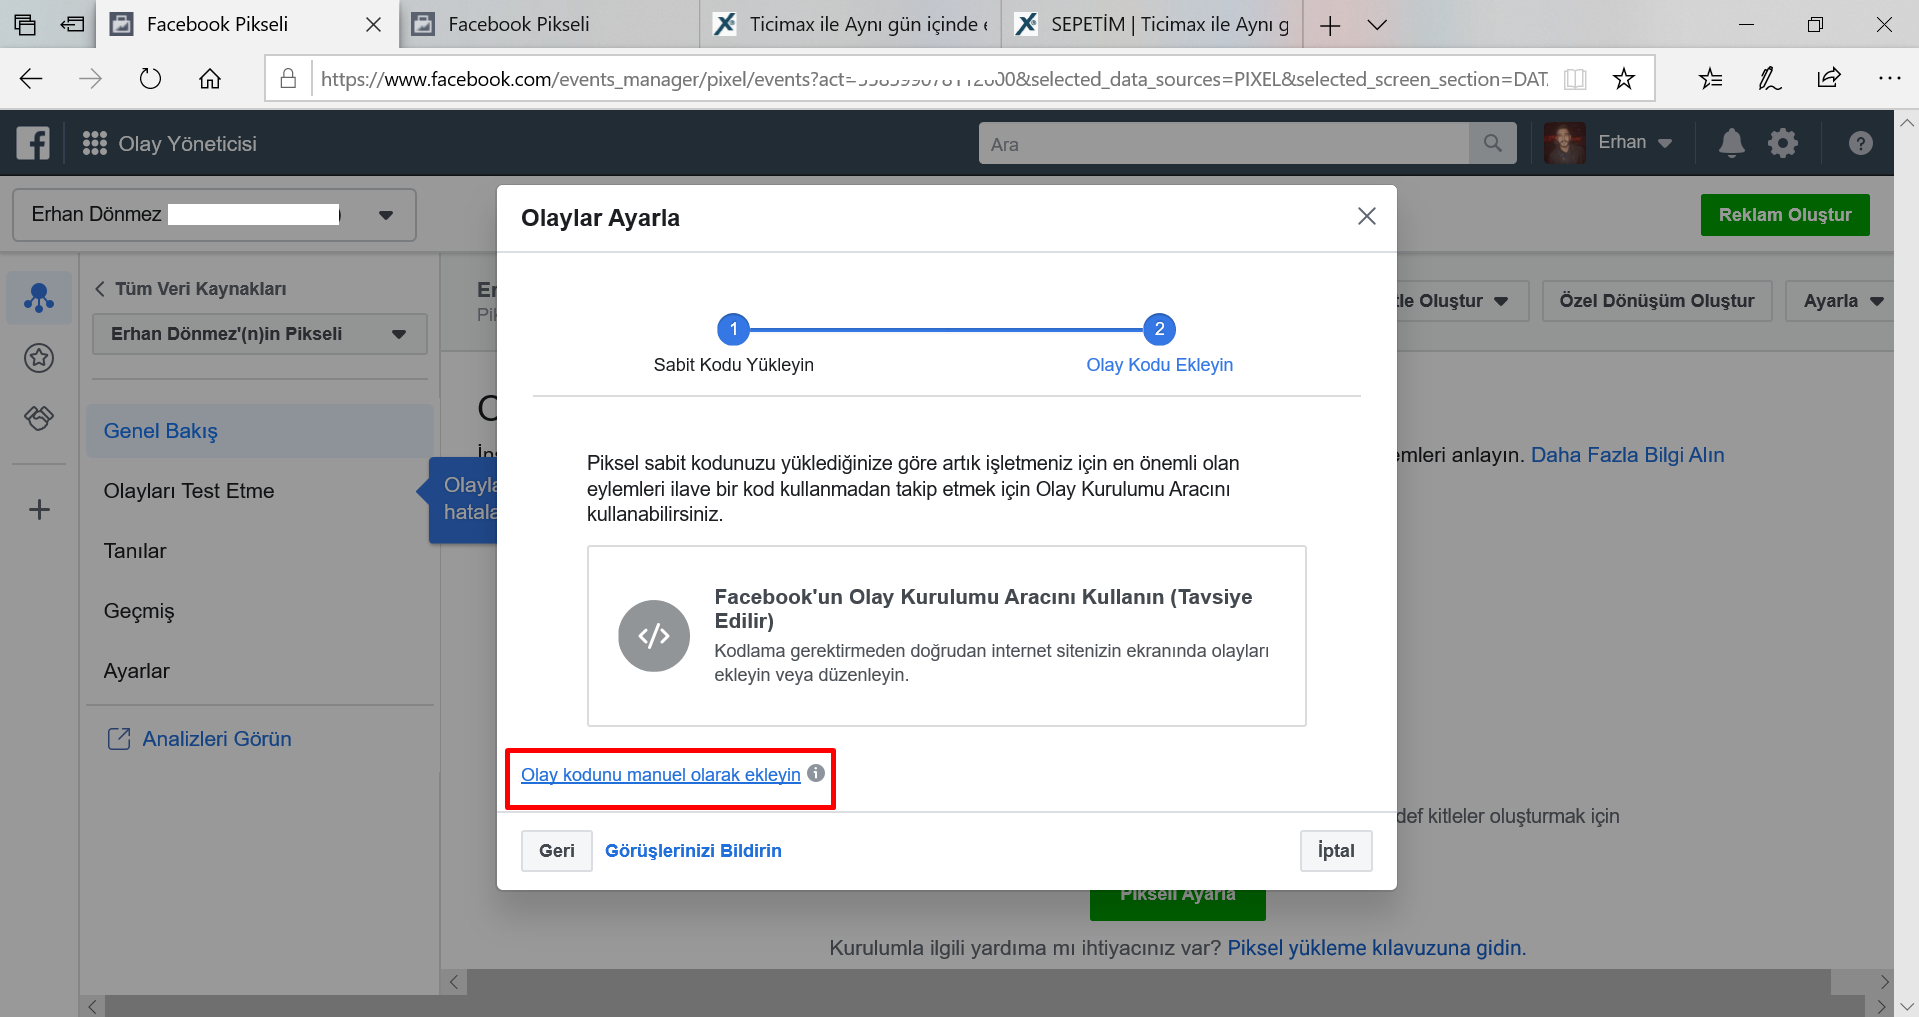Click the browser address bar

point(933,79)
